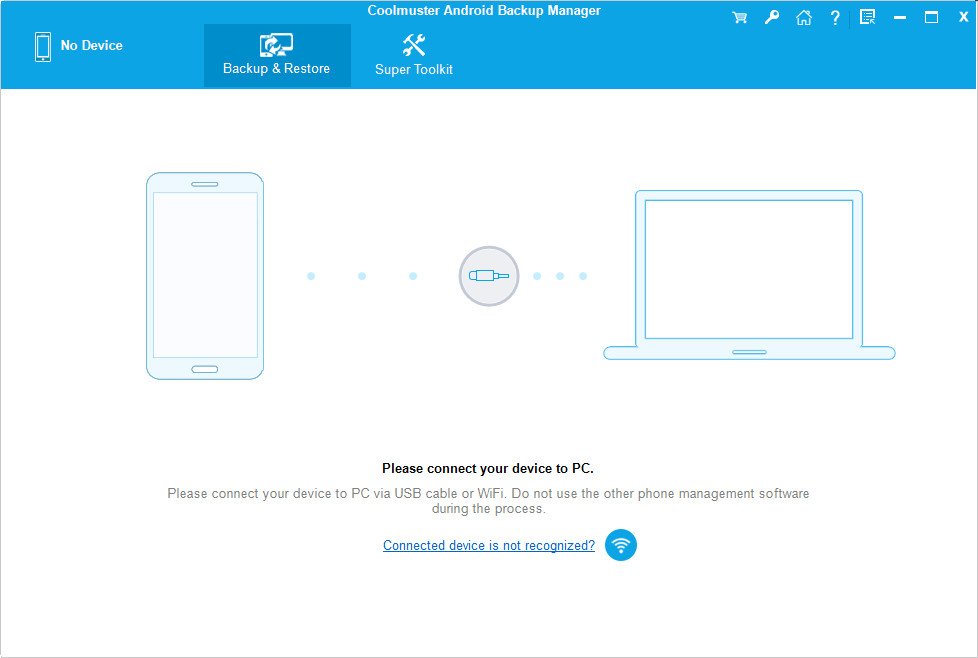Screen dimensions: 978x658
Task: Open 'Connected device is not recognized?' link
Action: pyautogui.click(x=489, y=546)
